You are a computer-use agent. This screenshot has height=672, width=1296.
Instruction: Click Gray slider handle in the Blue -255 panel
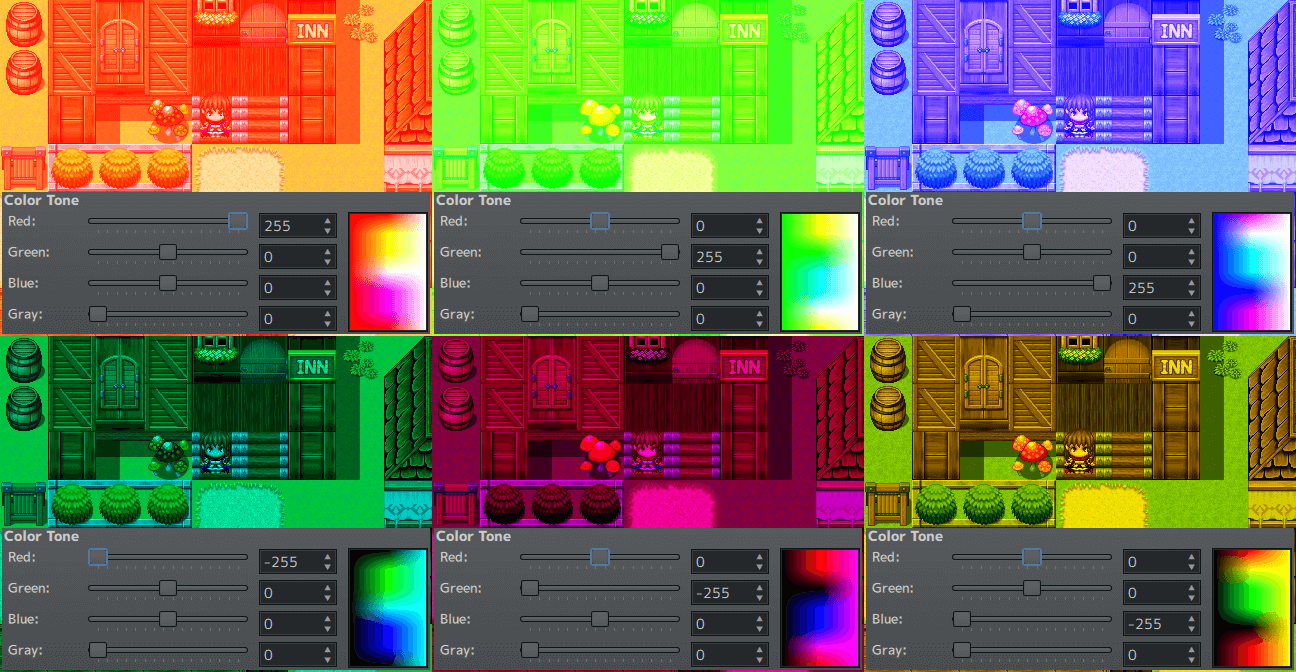click(x=962, y=650)
